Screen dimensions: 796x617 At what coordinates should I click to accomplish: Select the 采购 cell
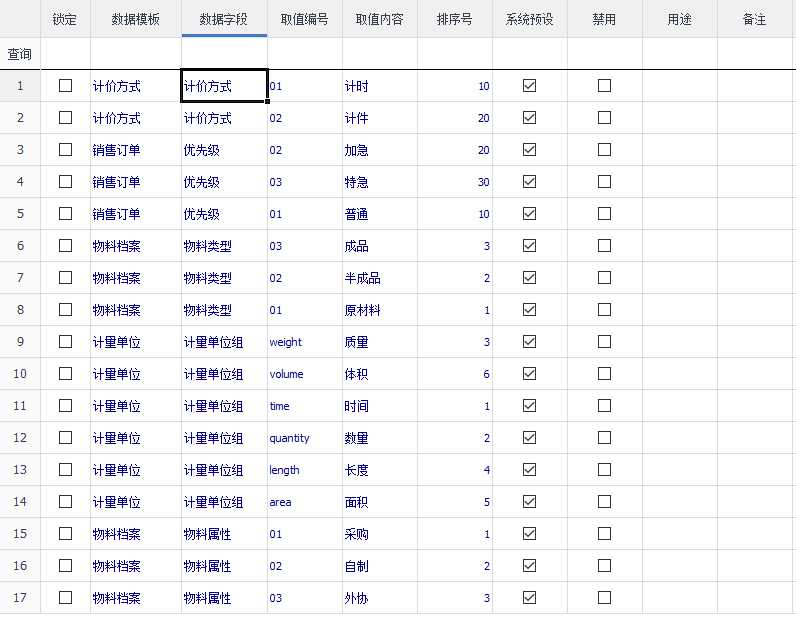(380, 533)
